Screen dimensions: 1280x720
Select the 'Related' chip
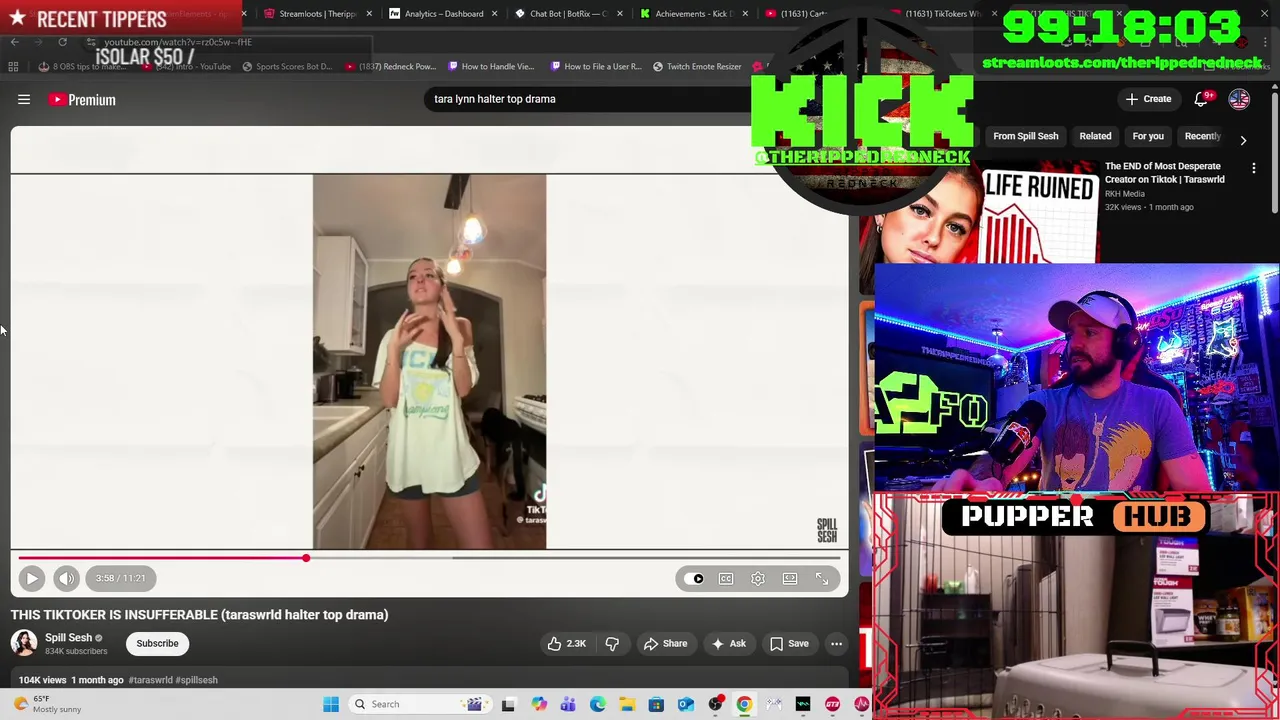click(1095, 136)
